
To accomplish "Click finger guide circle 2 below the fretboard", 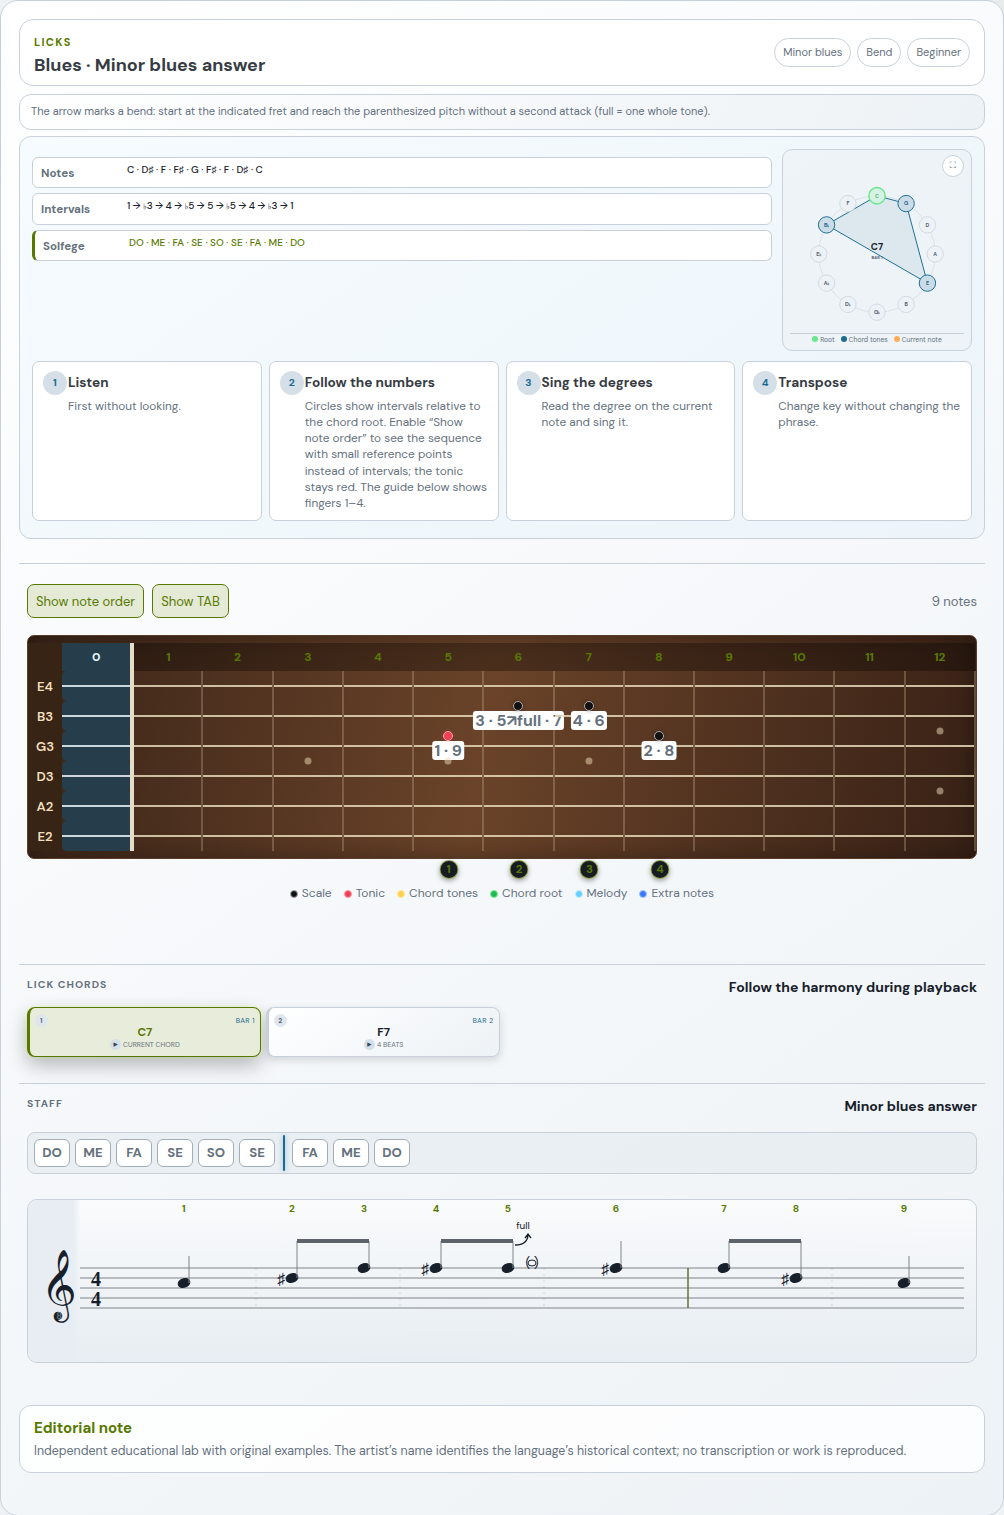I will [519, 869].
